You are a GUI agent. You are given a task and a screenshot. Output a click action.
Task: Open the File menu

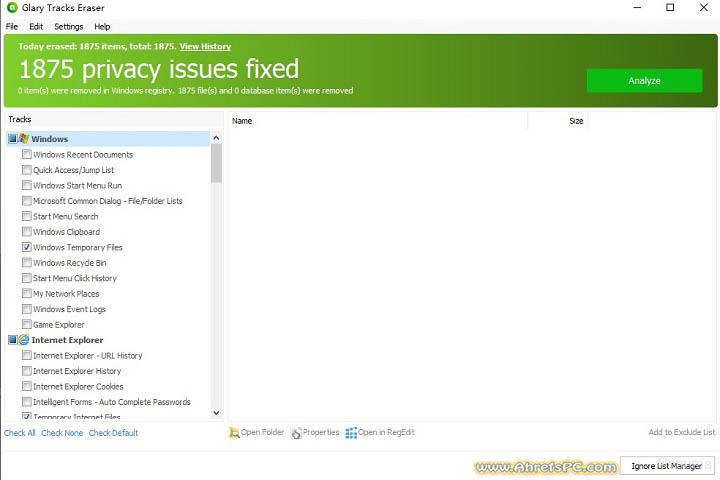point(12,27)
